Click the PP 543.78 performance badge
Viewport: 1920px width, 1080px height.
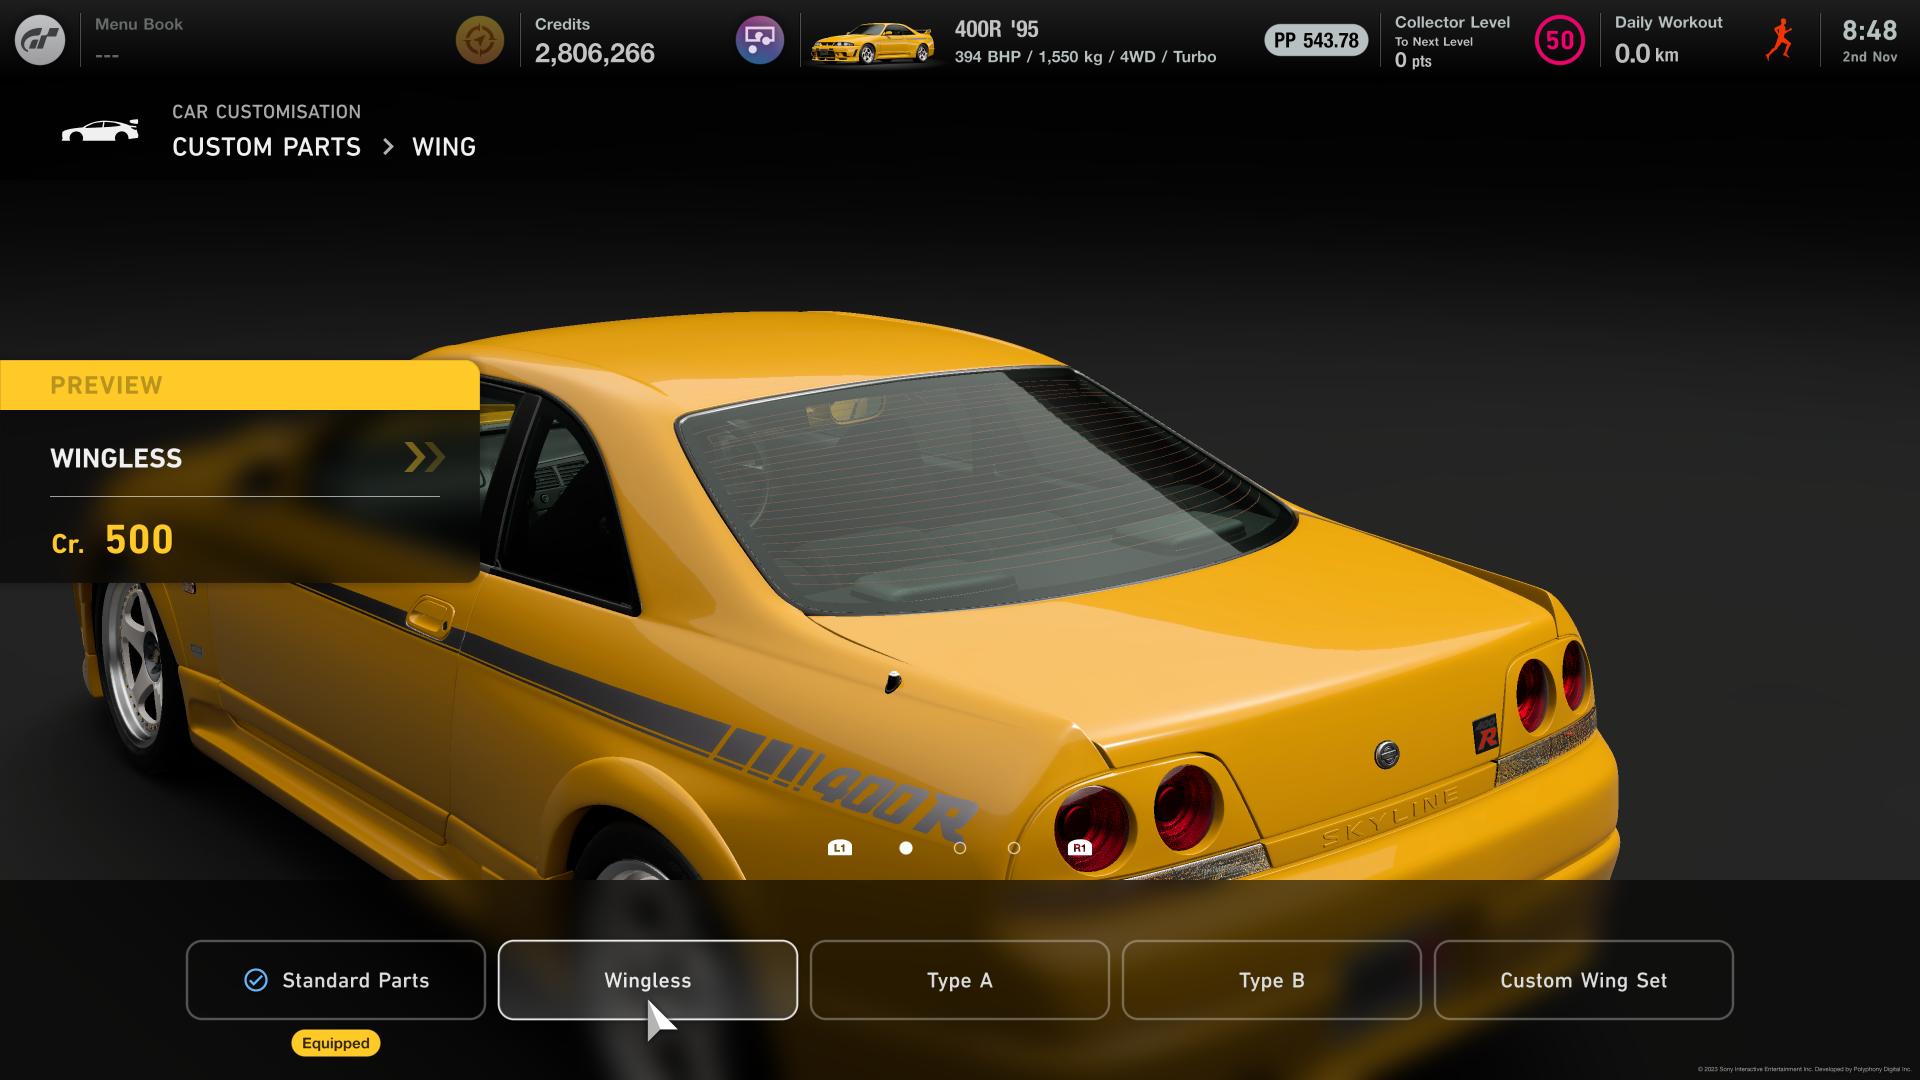(x=1316, y=40)
